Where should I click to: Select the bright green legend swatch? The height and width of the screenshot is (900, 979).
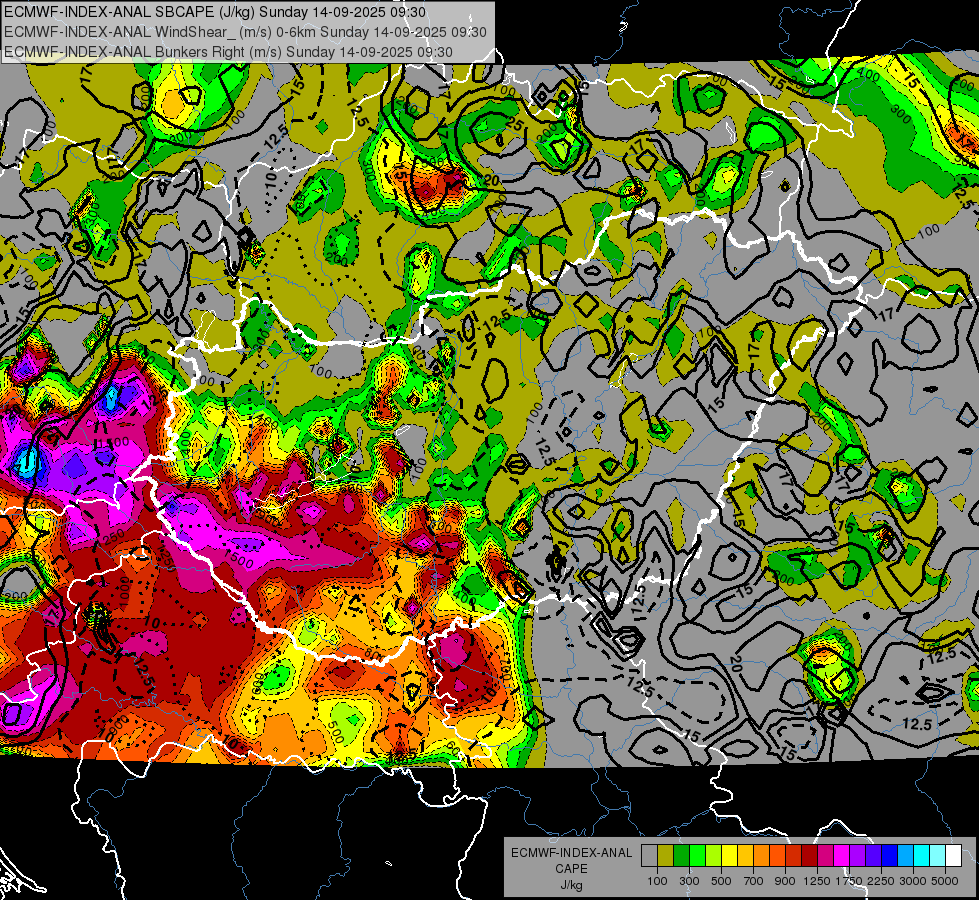click(x=697, y=856)
